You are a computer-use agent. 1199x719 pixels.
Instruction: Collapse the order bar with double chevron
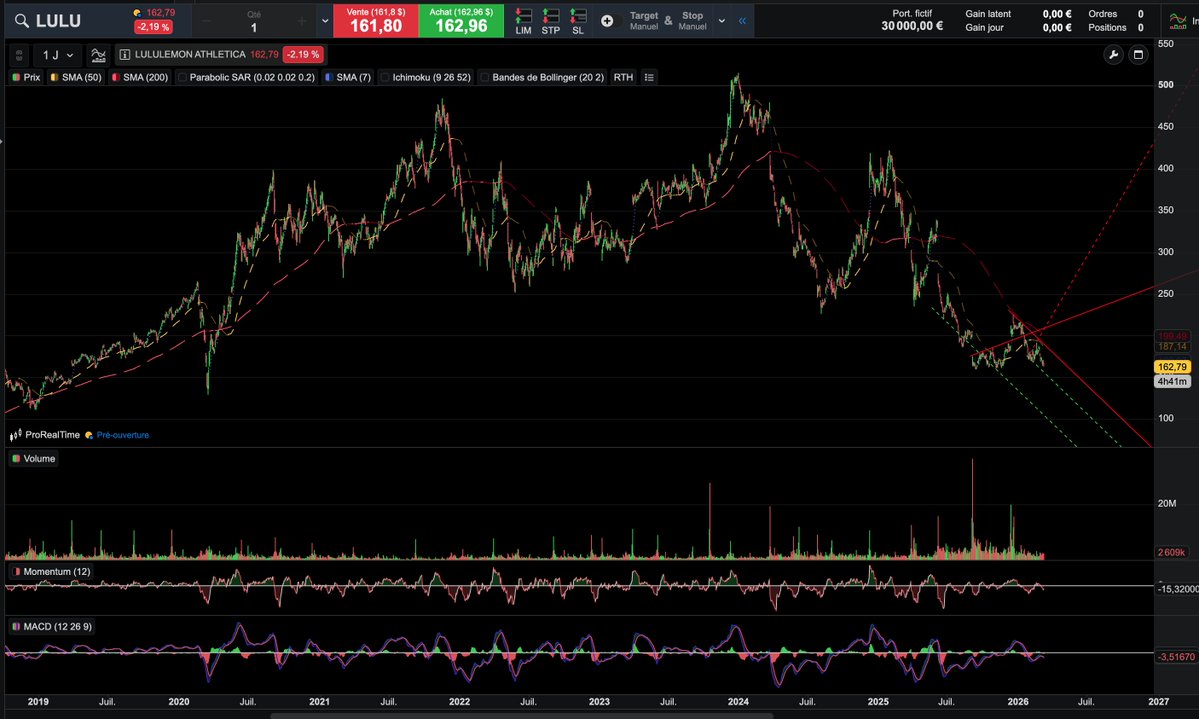pyautogui.click(x=742, y=21)
